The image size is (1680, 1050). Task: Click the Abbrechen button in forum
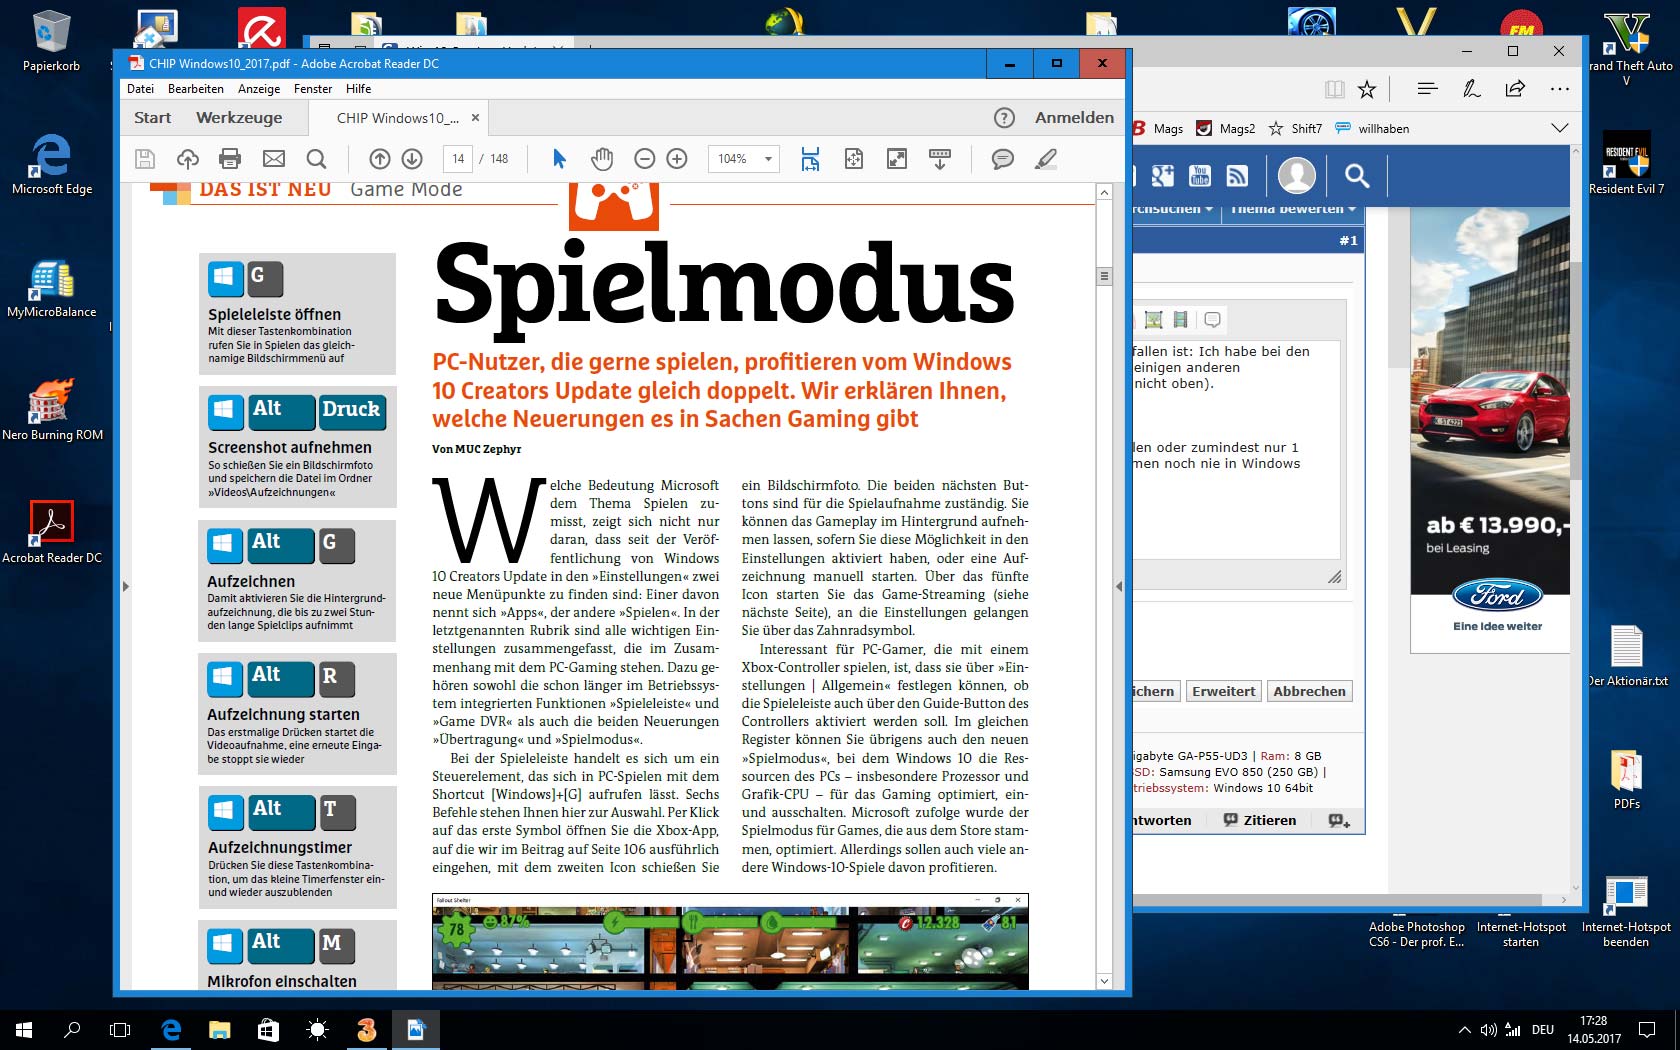point(1309,691)
